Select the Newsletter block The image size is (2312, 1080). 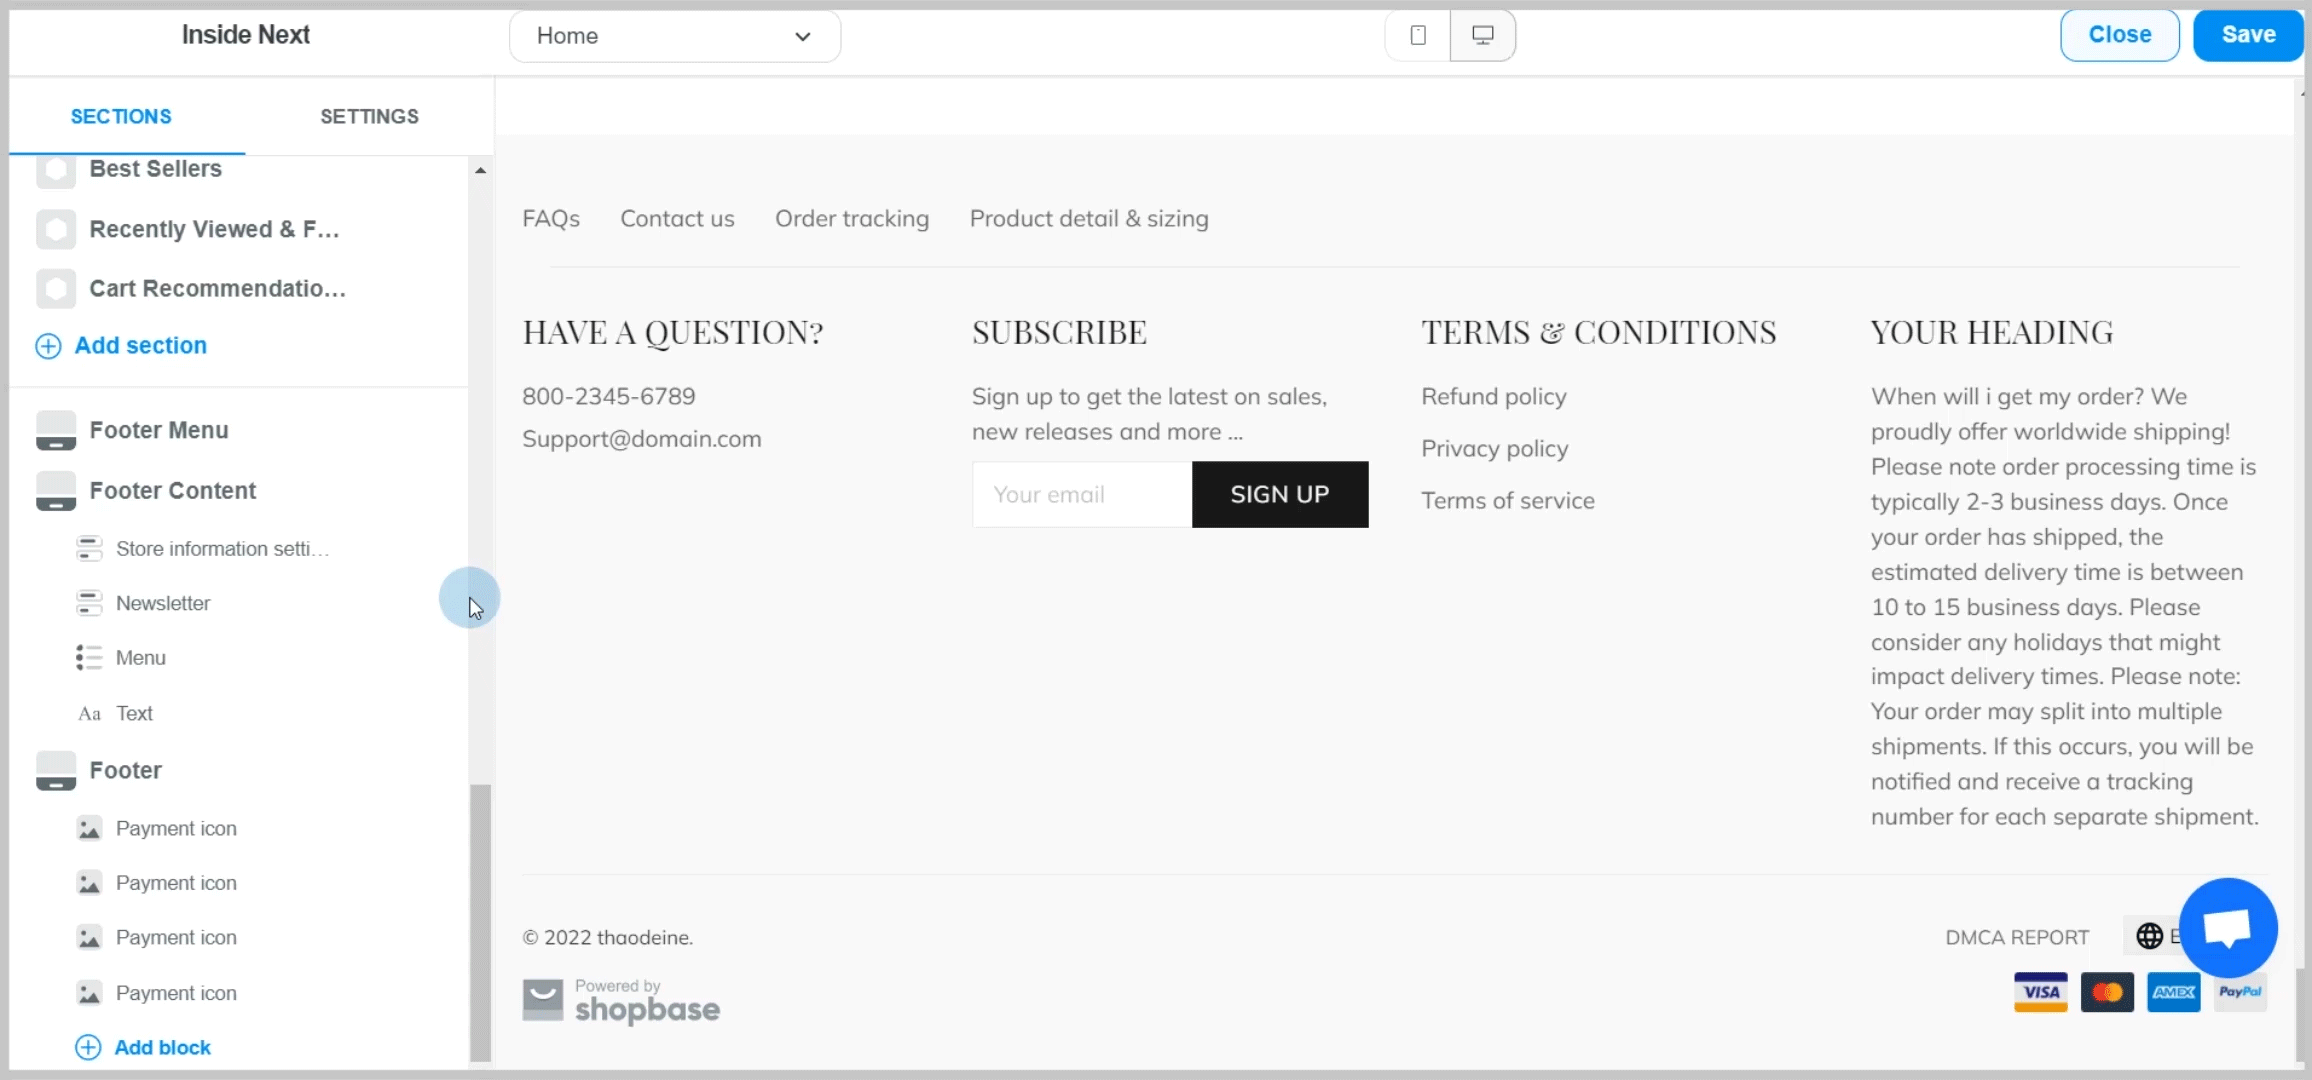click(x=163, y=603)
